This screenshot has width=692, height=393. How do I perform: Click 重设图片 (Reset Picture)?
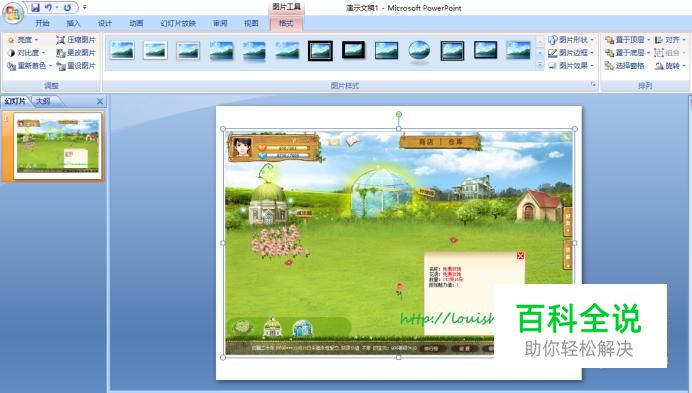click(75, 66)
